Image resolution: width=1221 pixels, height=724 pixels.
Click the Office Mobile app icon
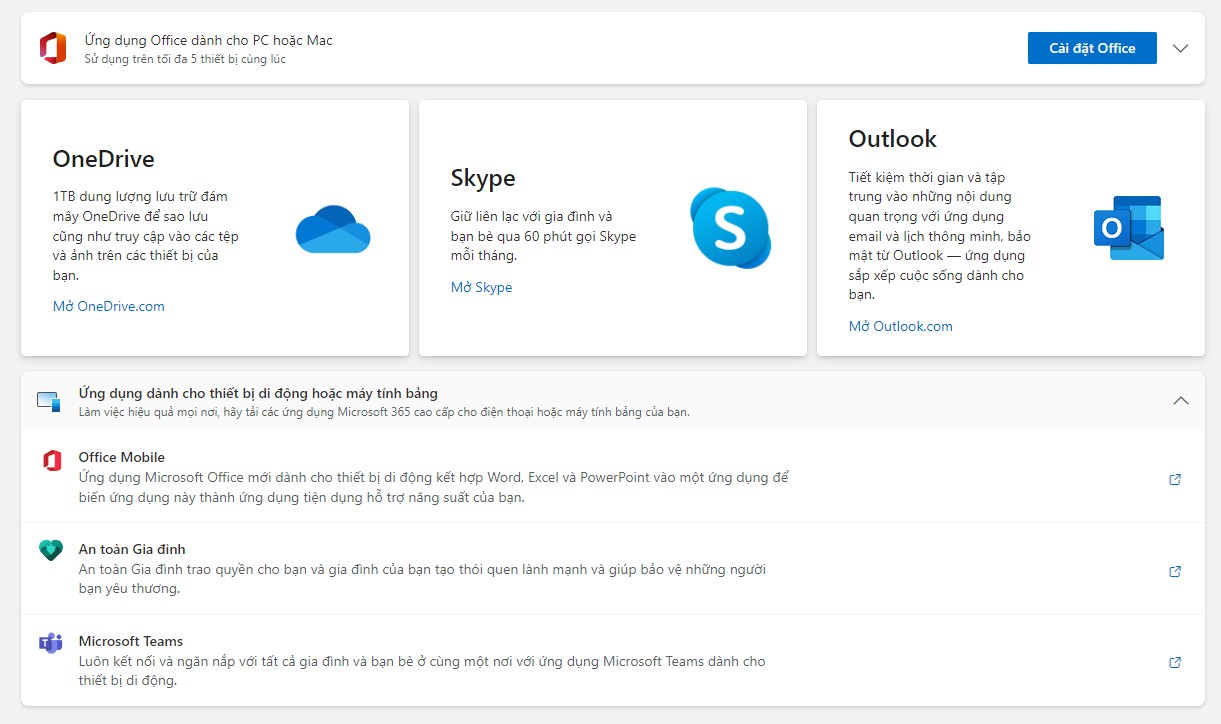click(51, 461)
